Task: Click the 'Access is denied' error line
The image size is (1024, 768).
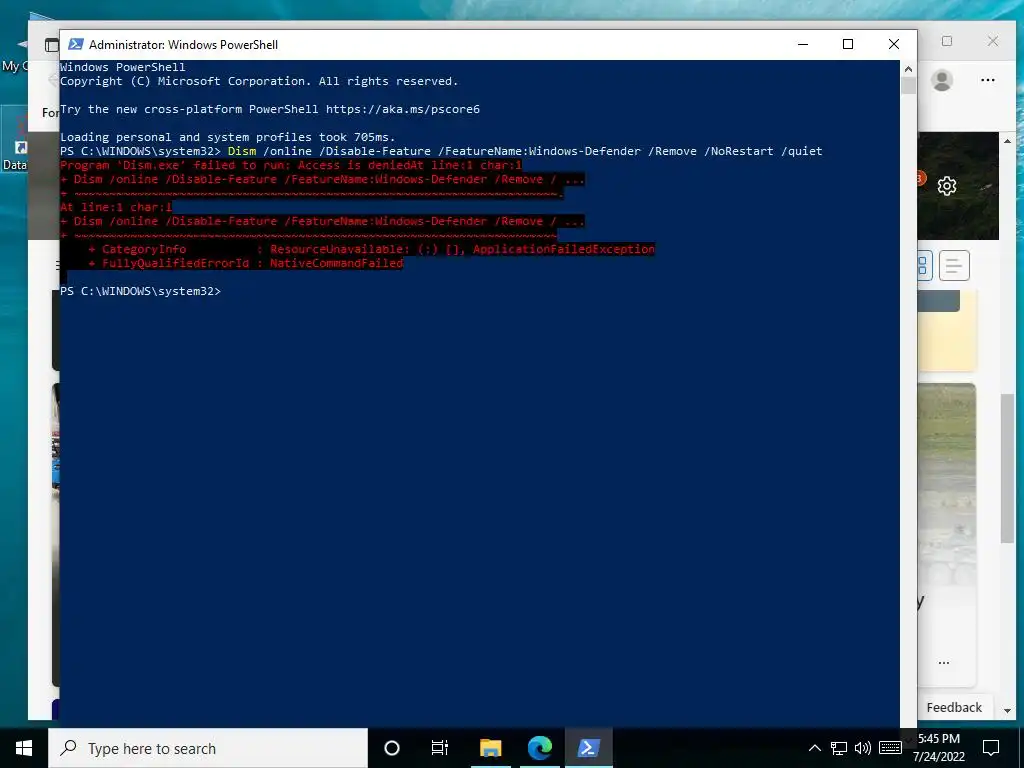Action: pyautogui.click(x=291, y=165)
